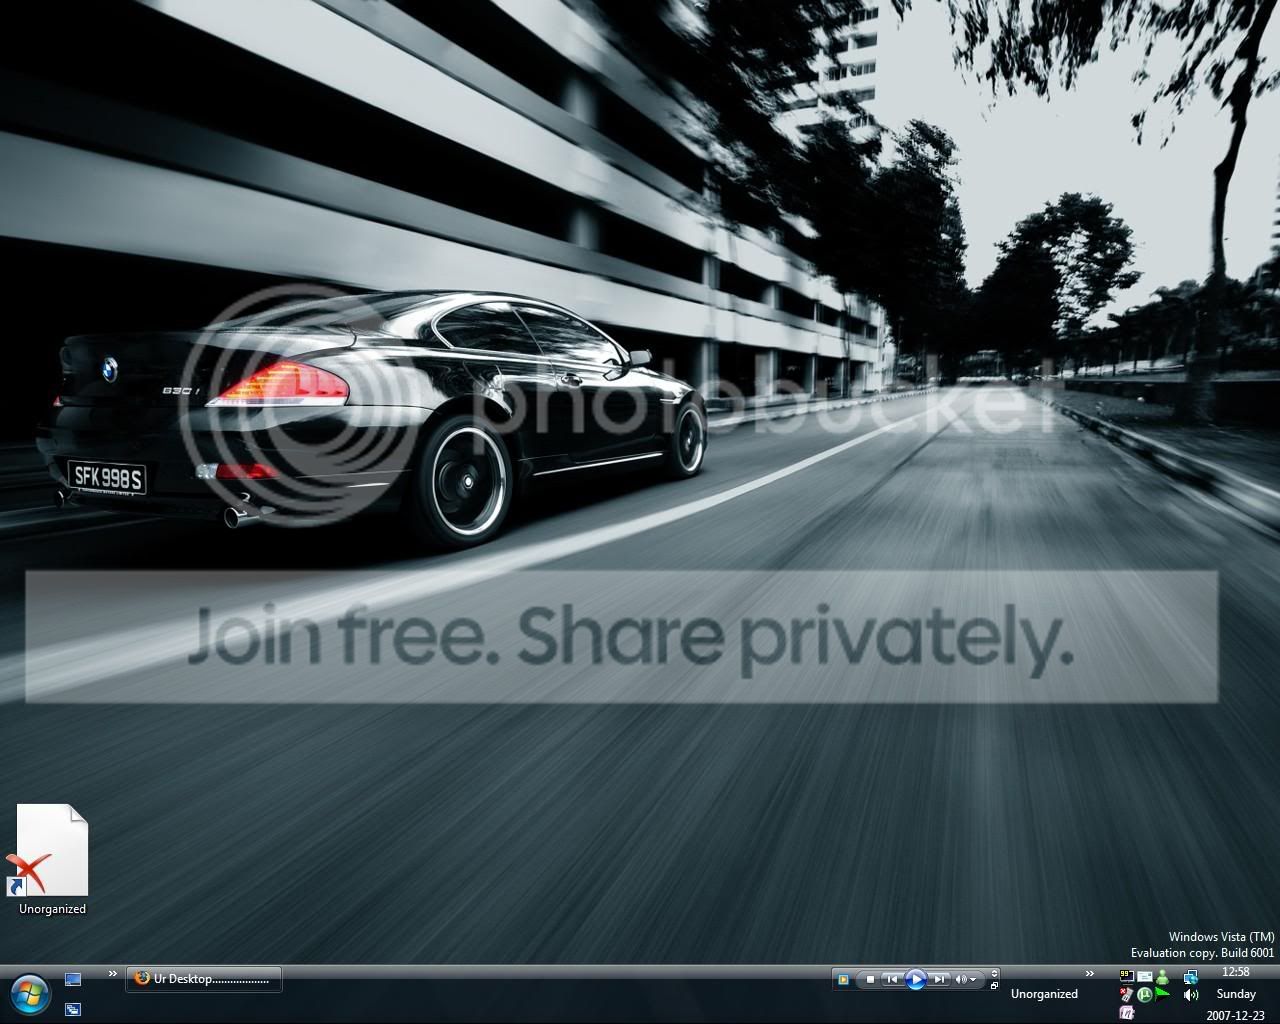
Task: Click Next track in Media Player toolbar
Action: tap(939, 979)
